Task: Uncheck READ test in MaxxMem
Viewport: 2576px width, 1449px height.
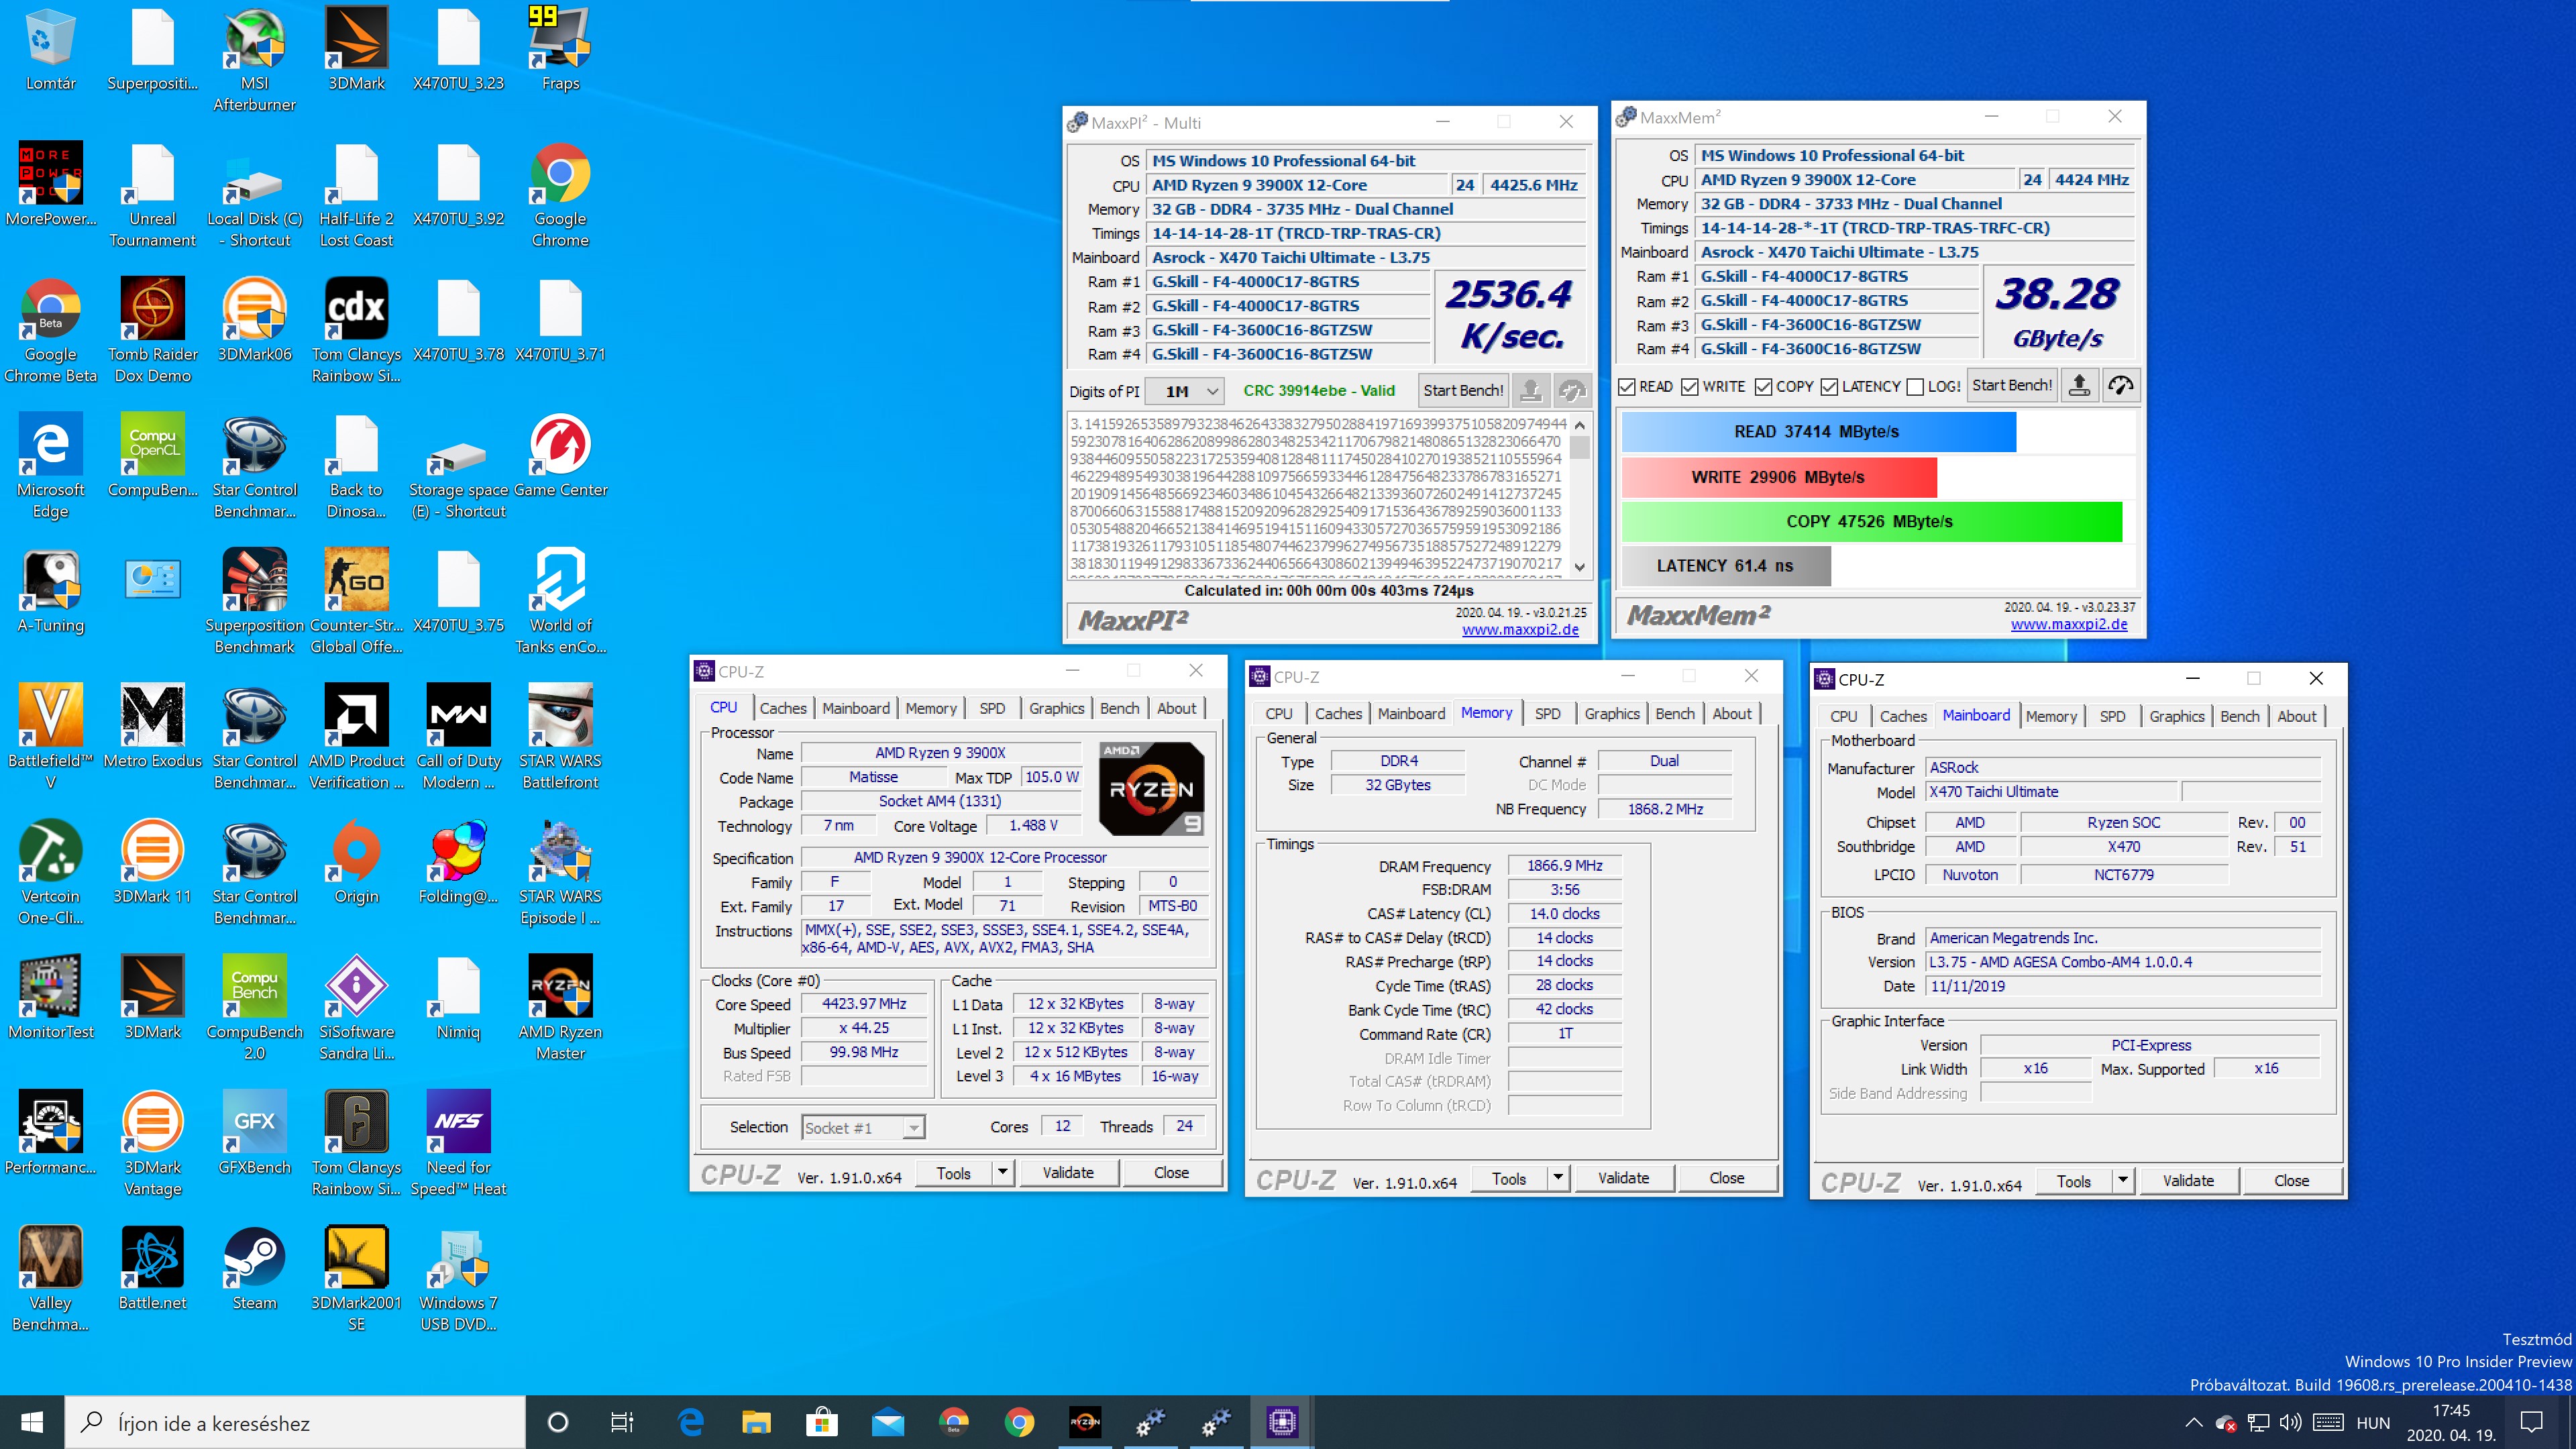Action: (1627, 386)
